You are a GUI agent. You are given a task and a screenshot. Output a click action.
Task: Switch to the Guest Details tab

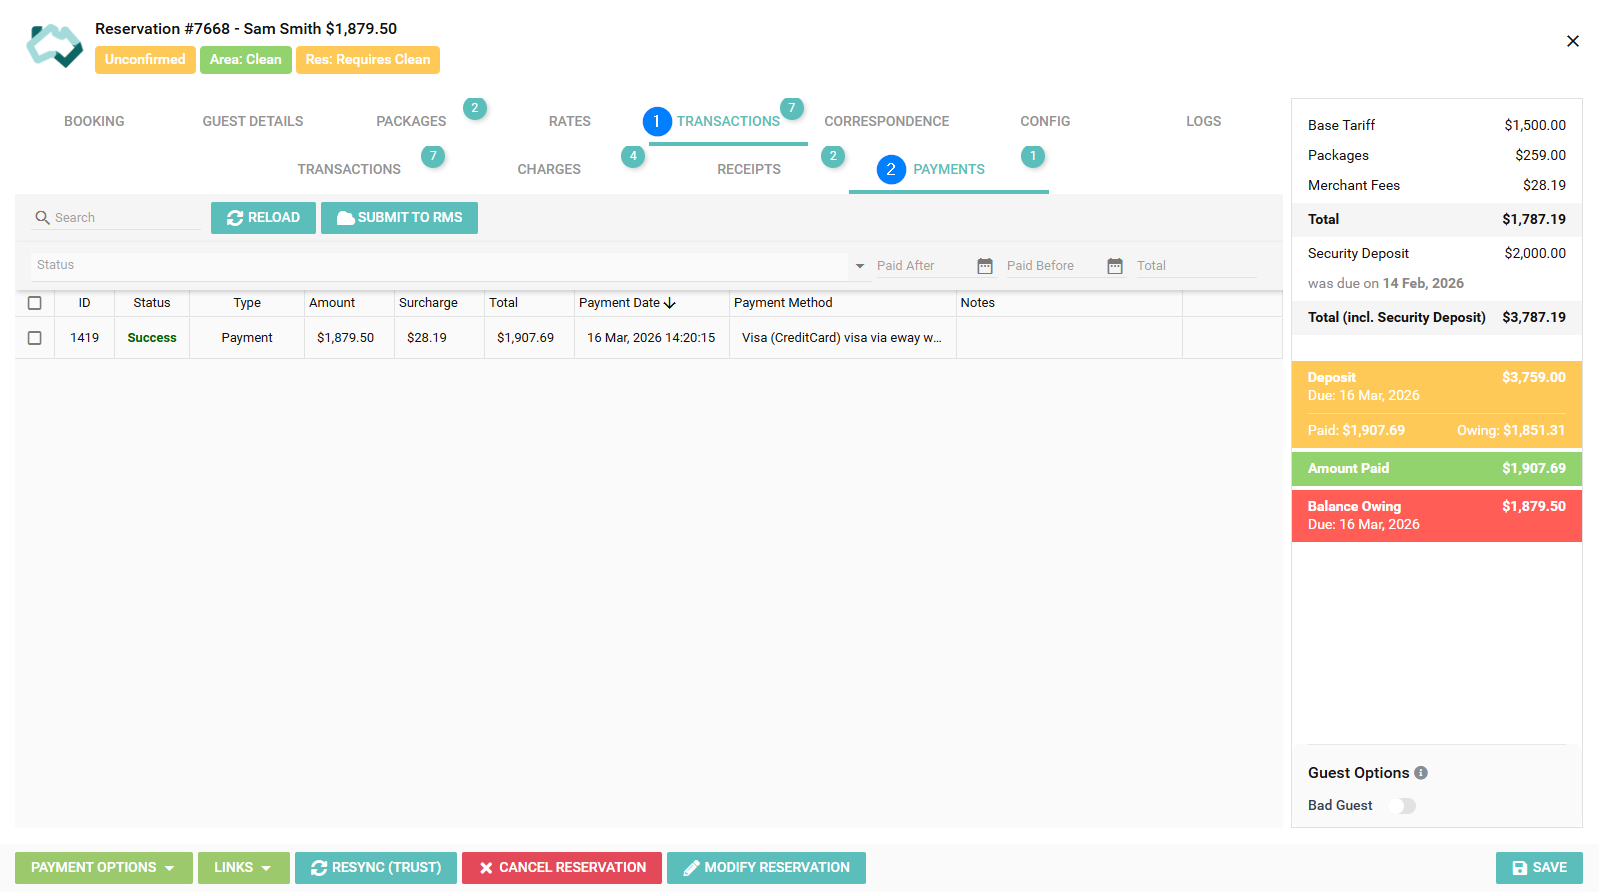click(x=252, y=121)
